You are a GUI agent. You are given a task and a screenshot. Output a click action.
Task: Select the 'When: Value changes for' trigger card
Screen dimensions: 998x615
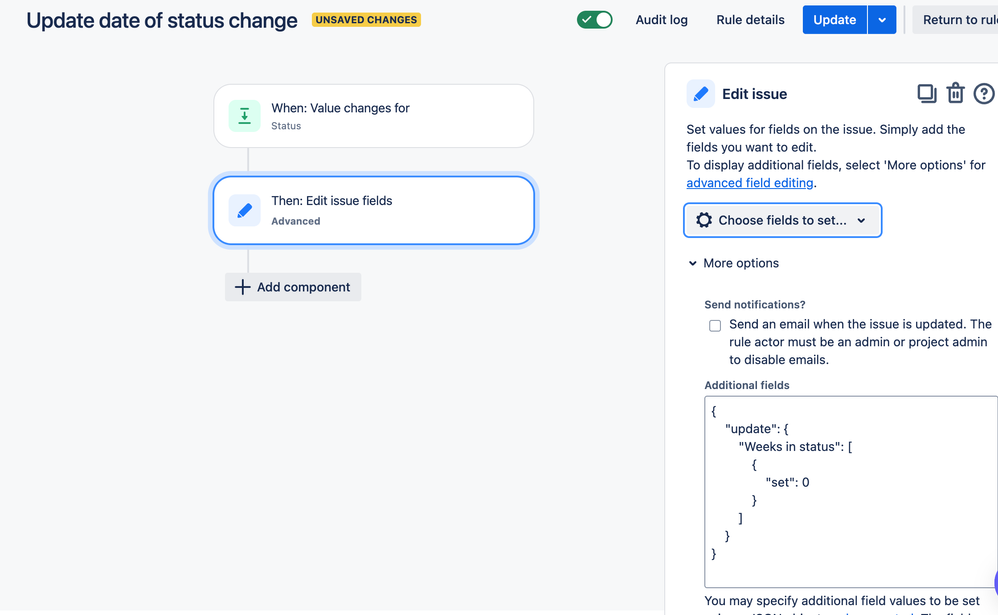coord(374,116)
